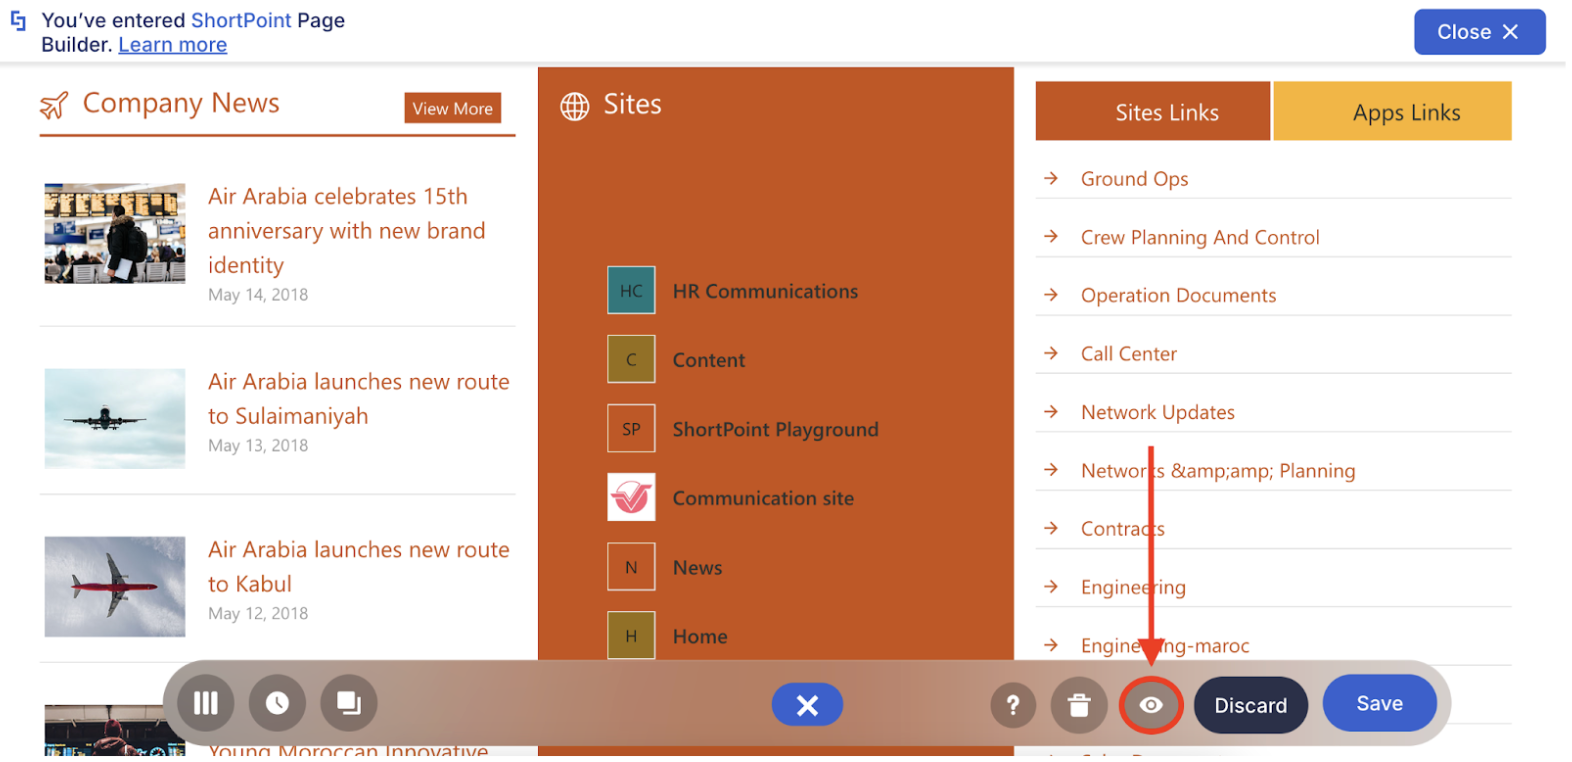Open the columns layout icon in bottom toolbar
Screen dimensions: 1572x762
(205, 704)
